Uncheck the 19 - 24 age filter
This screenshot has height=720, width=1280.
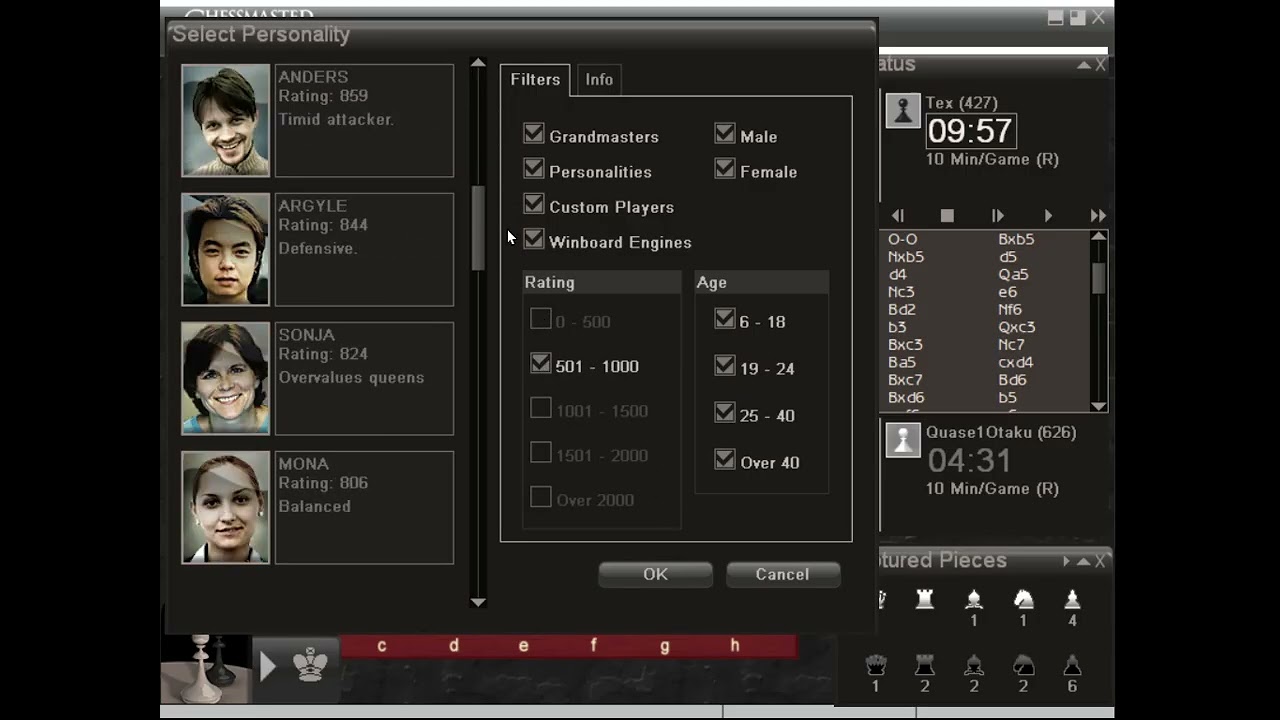pyautogui.click(x=725, y=366)
